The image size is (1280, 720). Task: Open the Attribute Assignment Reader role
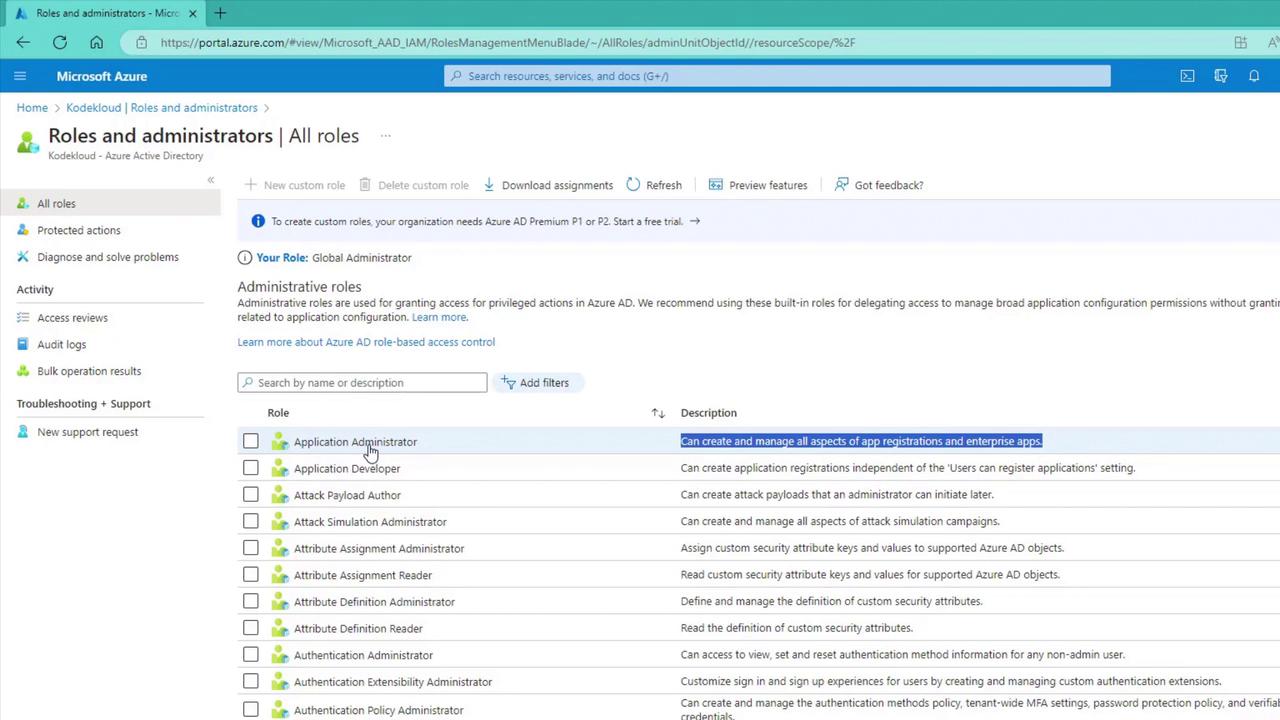(363, 575)
